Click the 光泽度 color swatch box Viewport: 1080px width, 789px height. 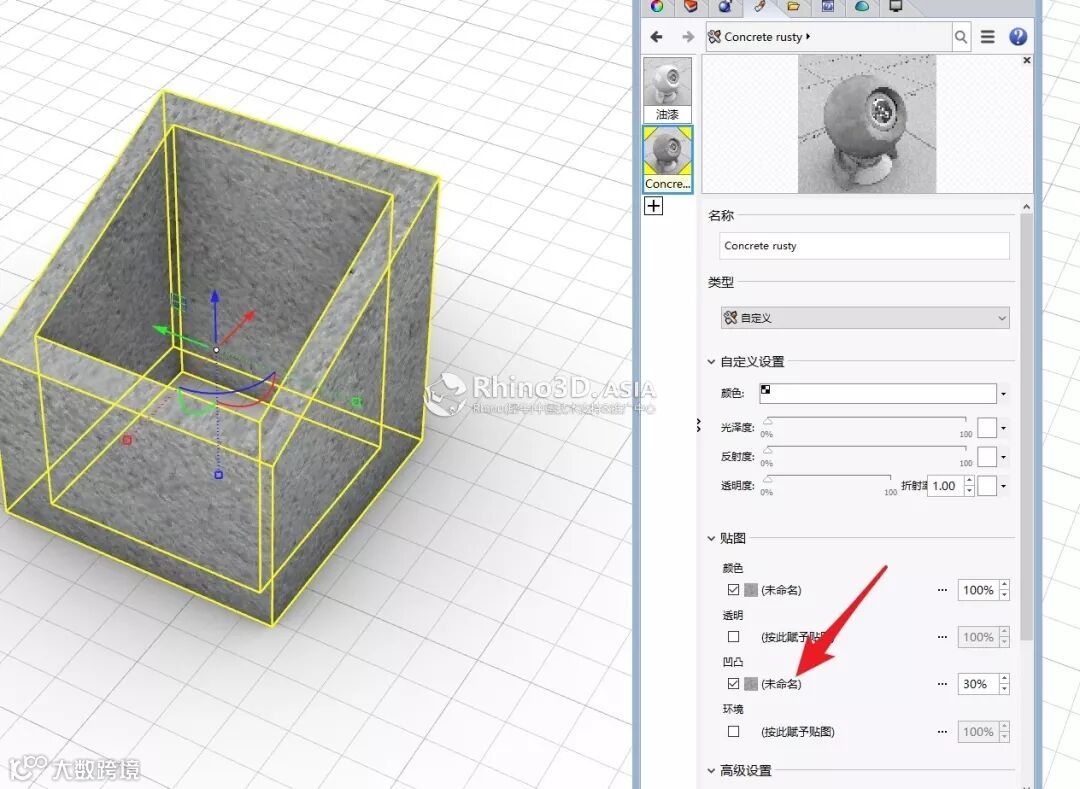pos(987,428)
